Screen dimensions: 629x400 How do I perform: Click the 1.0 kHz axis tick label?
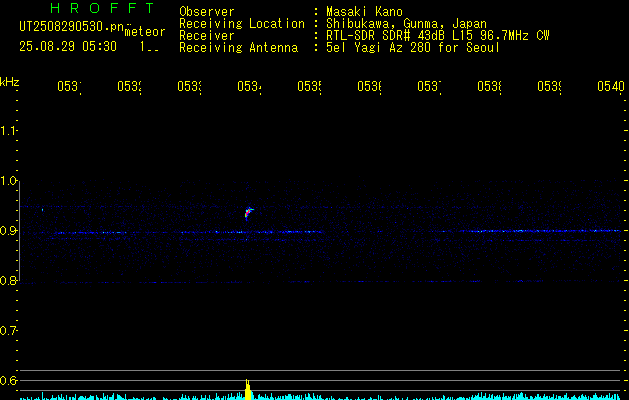8,181
